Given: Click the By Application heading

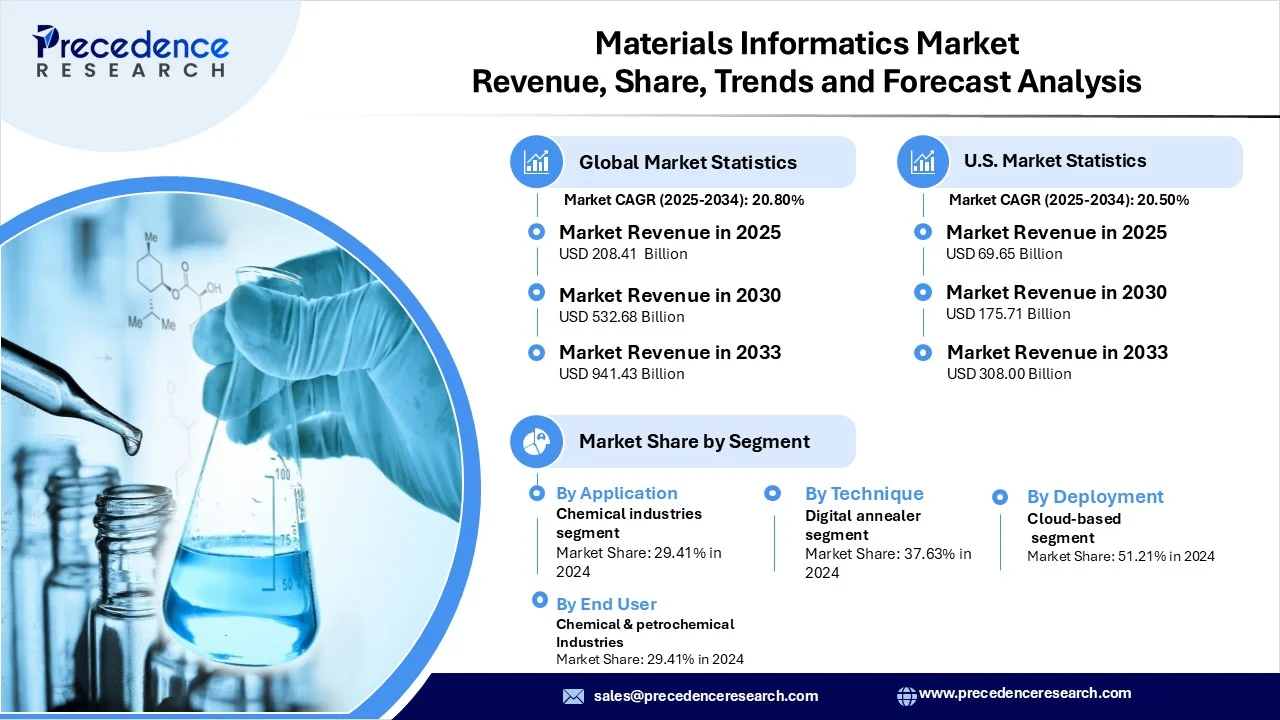Looking at the screenshot, I should pyautogui.click(x=617, y=493).
